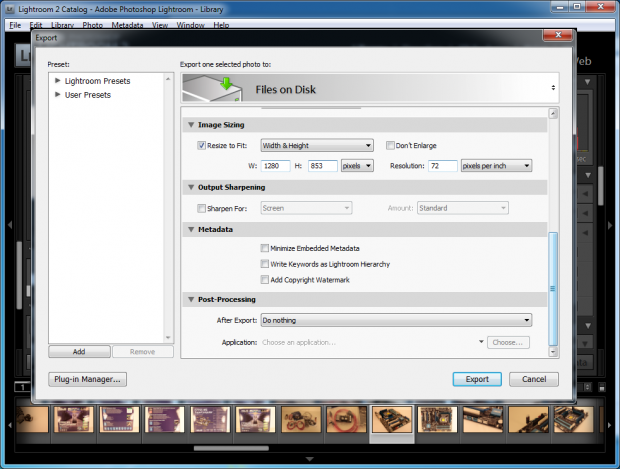The height and width of the screenshot is (469, 620).
Task: Open the export destination selector arrows
Action: pos(553,88)
